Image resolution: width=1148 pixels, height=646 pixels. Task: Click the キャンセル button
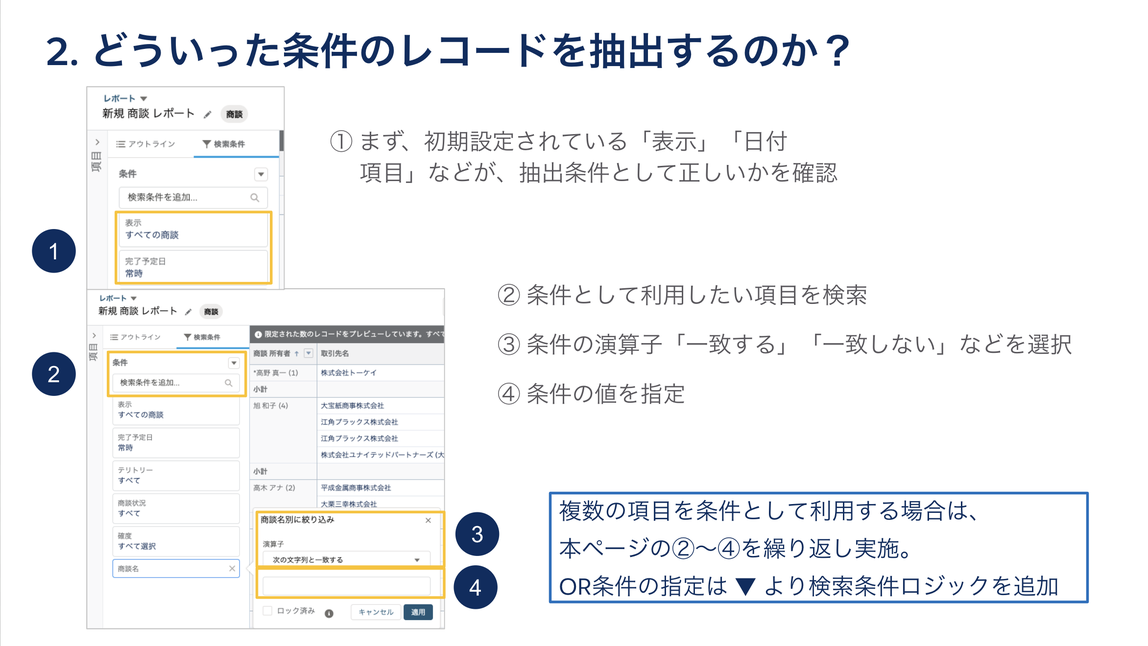376,612
